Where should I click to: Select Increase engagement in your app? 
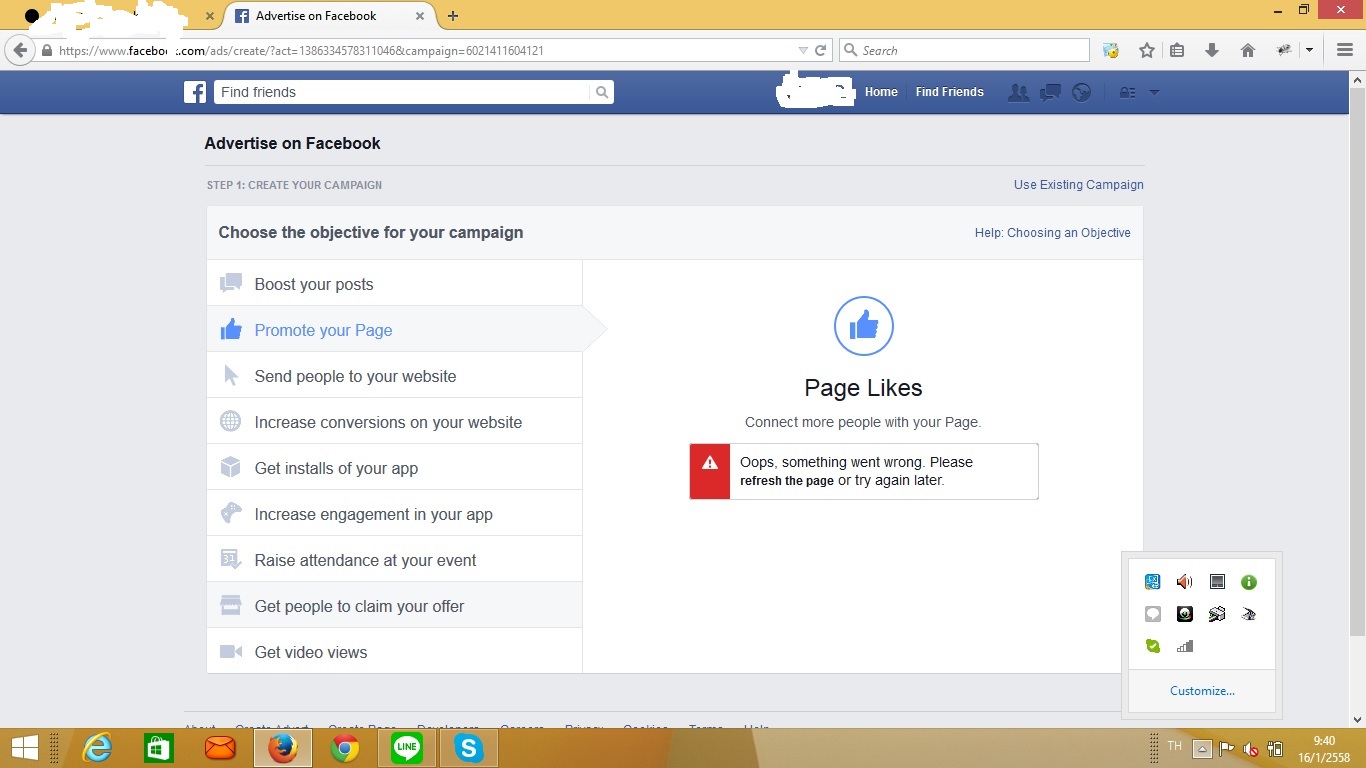394,514
